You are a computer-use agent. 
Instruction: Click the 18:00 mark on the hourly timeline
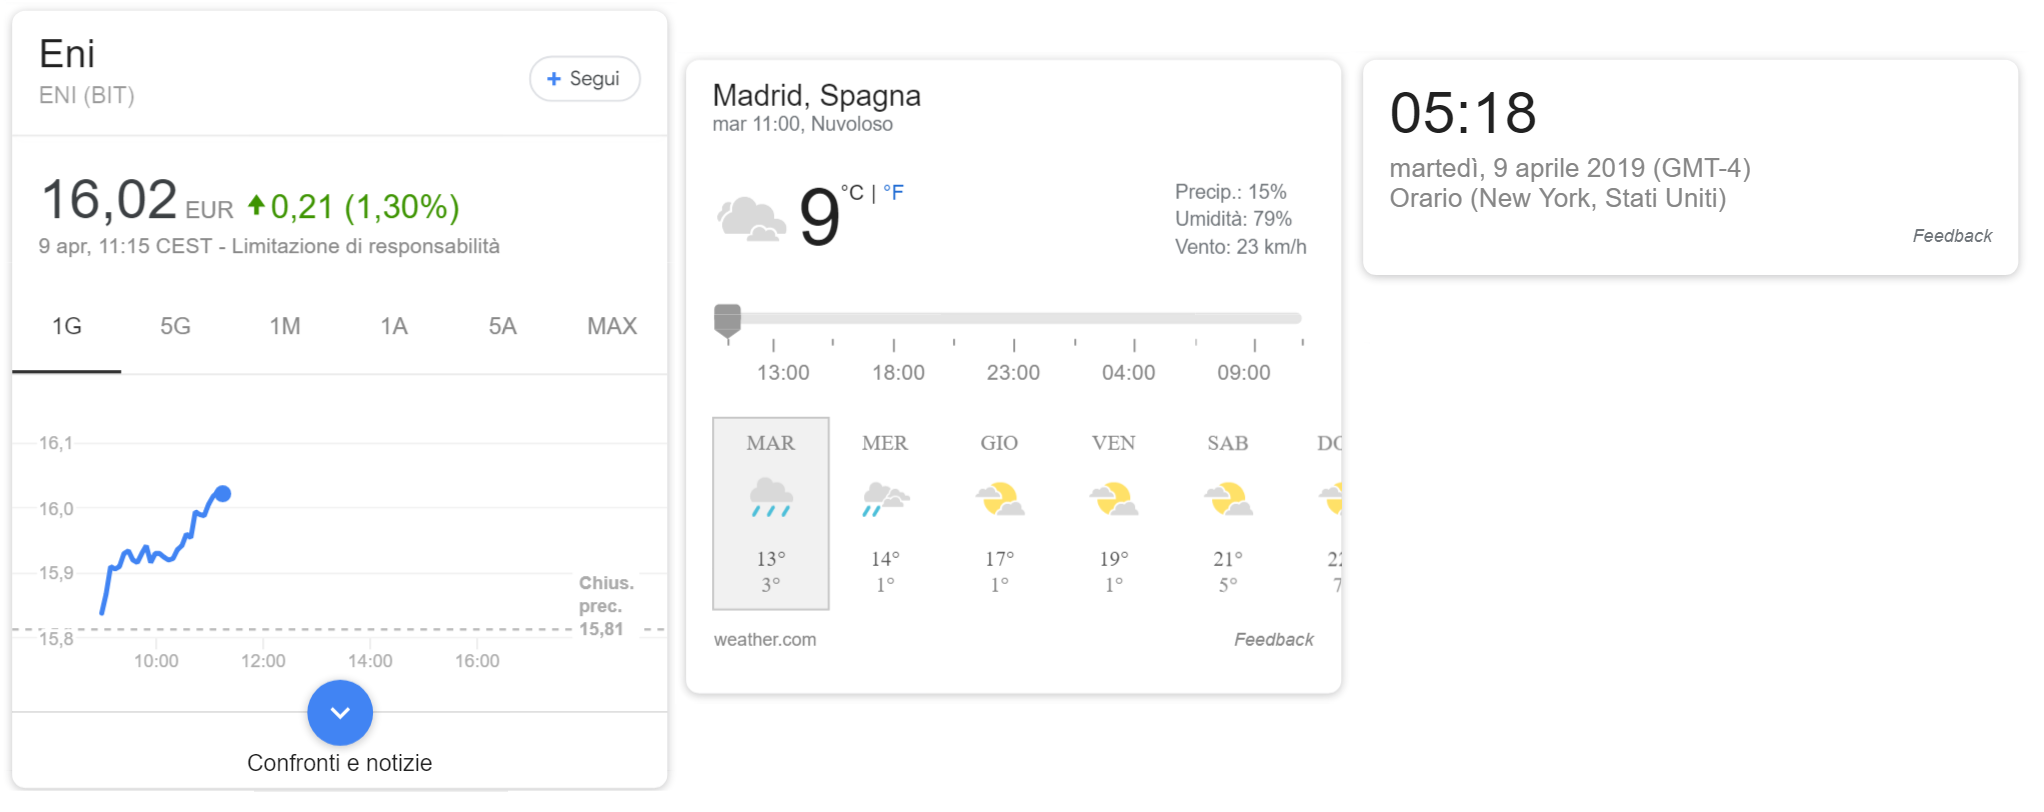coord(897,372)
